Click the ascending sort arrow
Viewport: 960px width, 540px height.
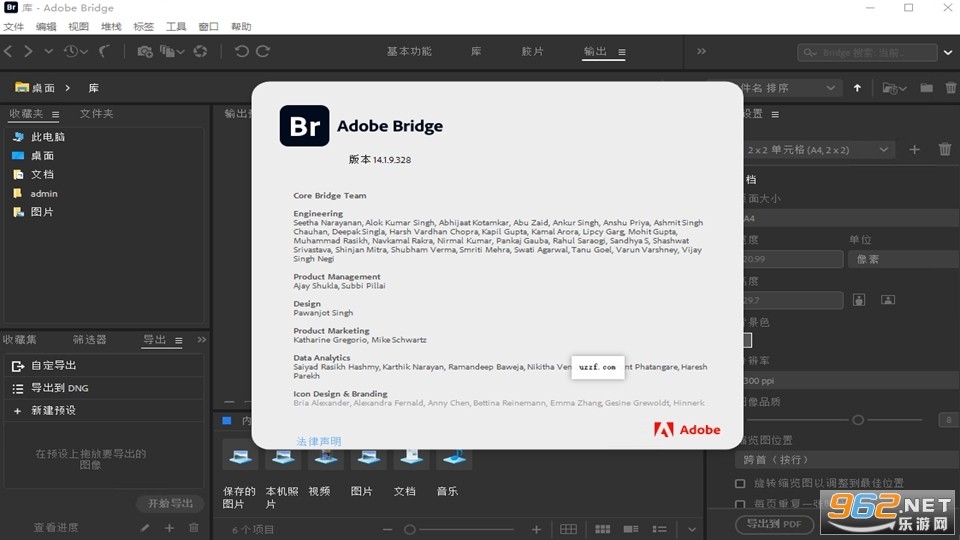click(857, 88)
